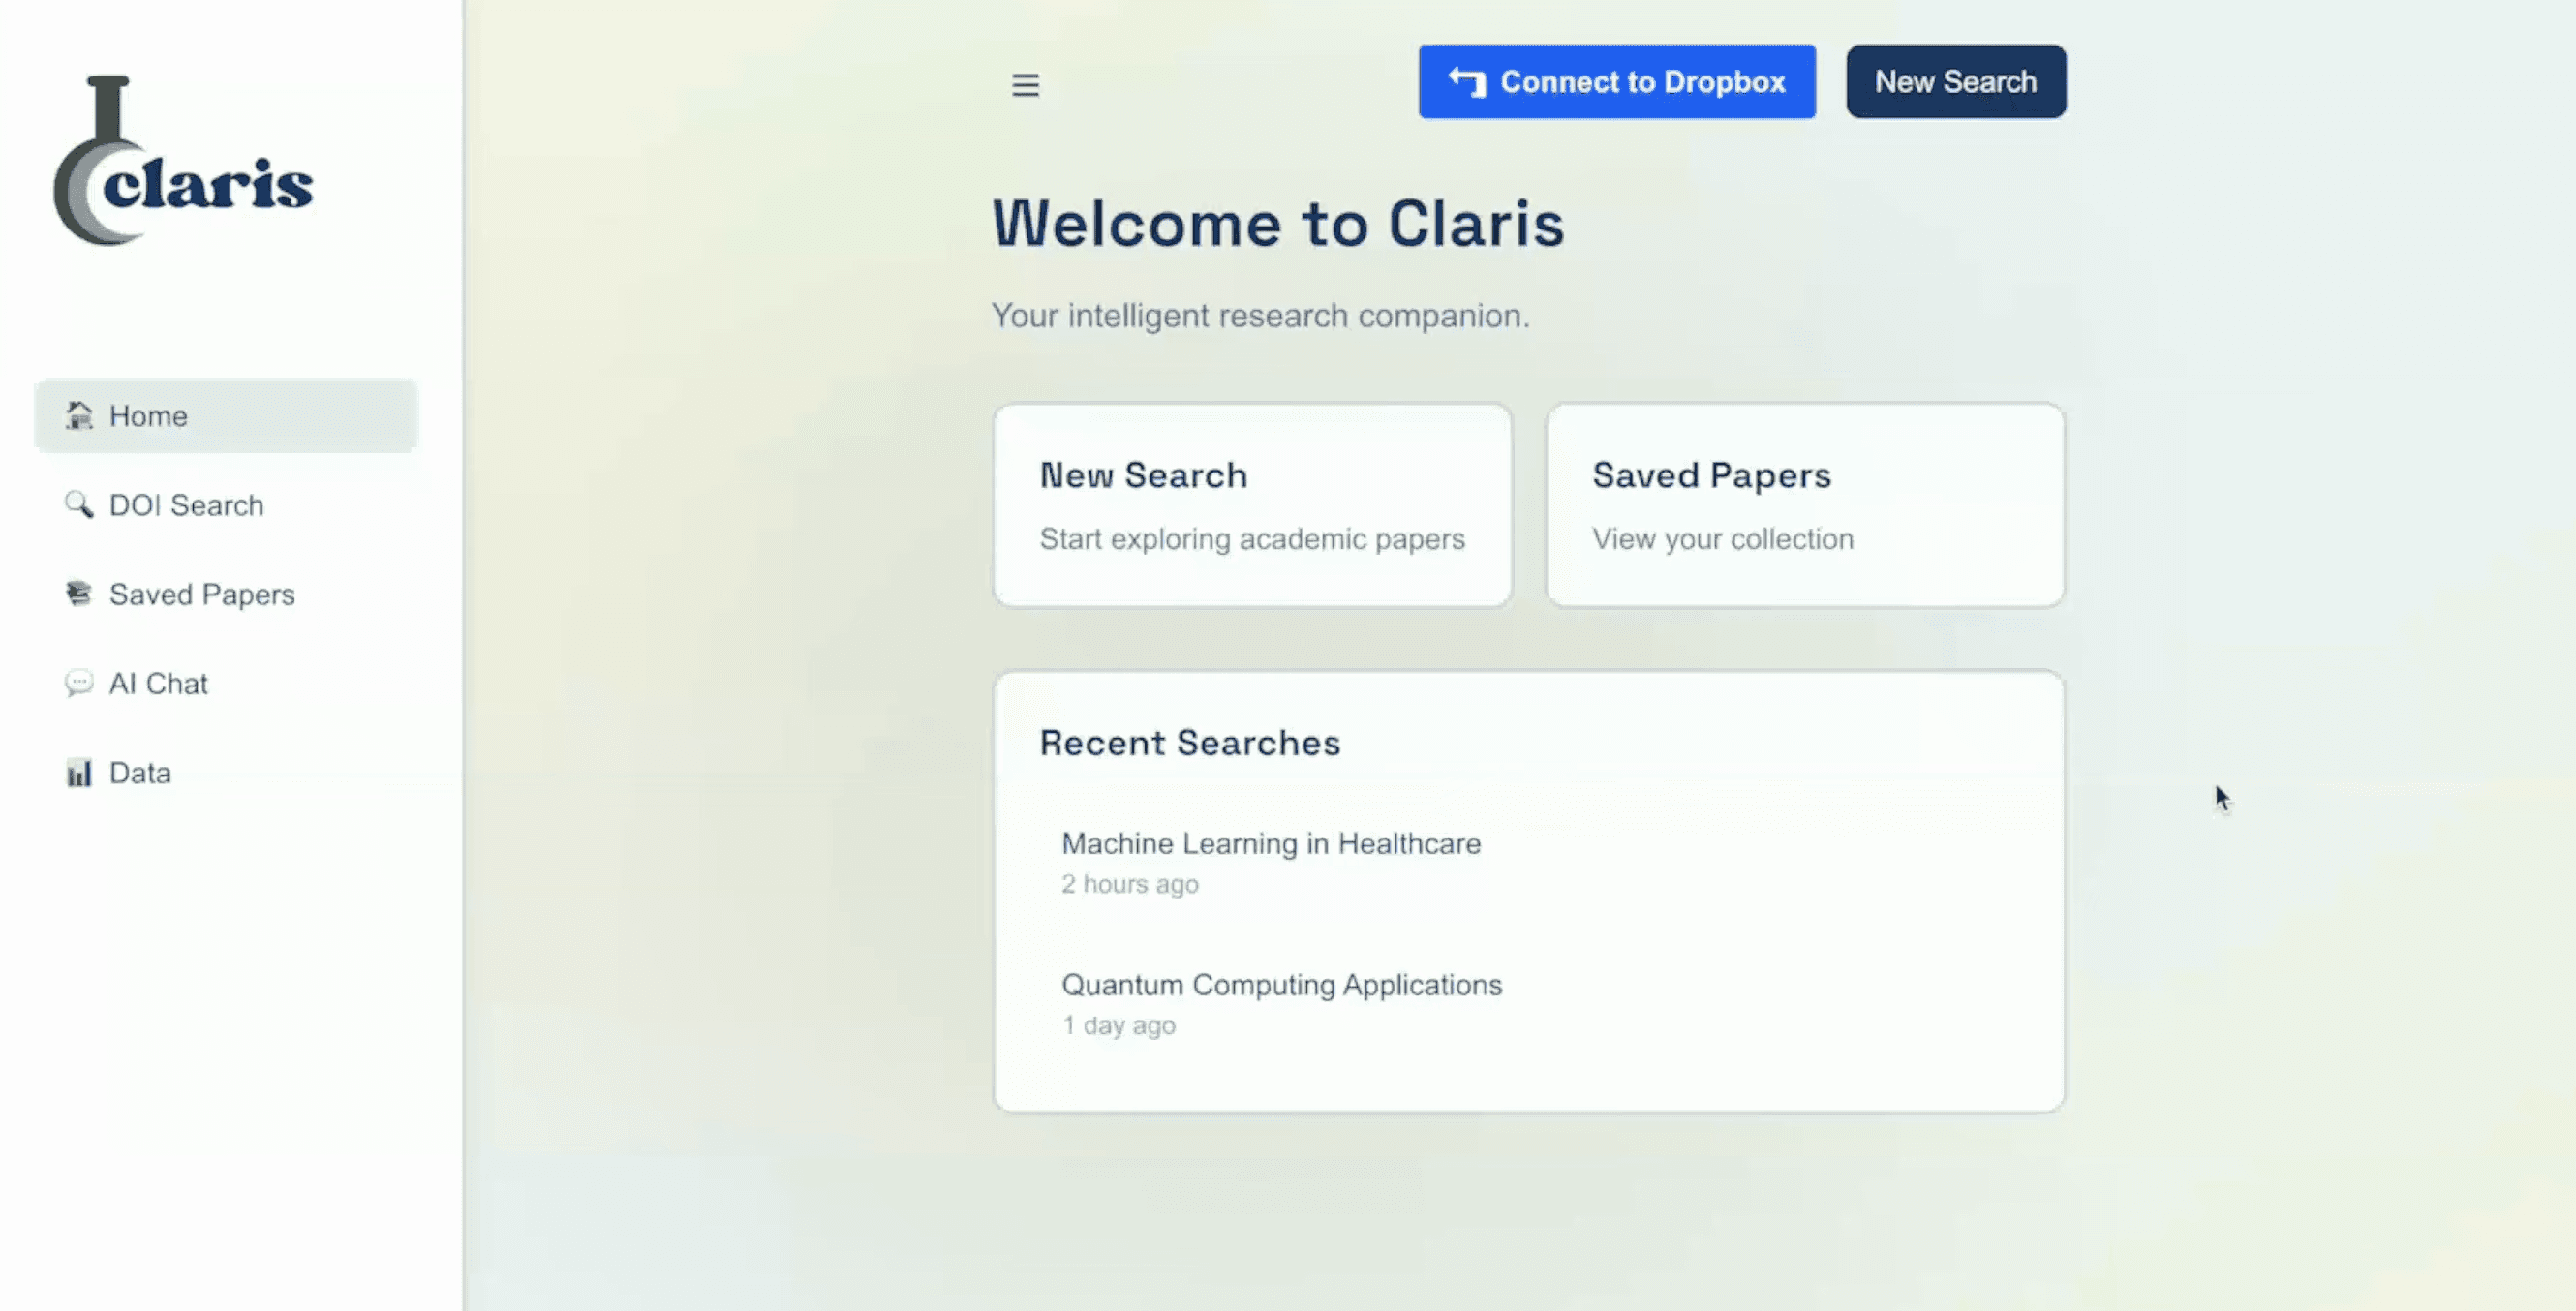Click the hamburger menu icon
2576x1311 pixels.
(1025, 85)
